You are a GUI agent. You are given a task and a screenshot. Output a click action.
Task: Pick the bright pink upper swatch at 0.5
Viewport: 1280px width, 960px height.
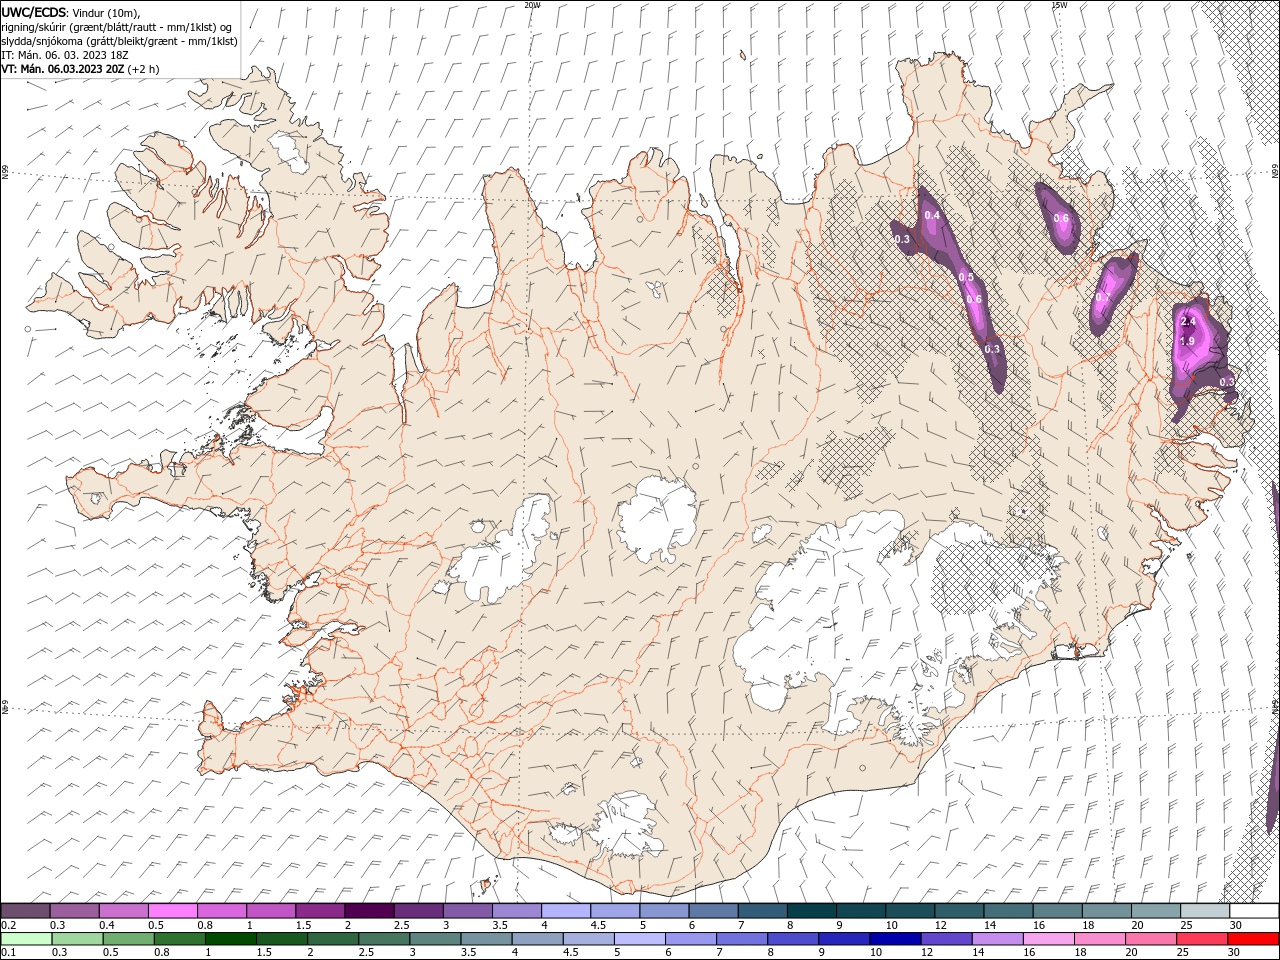coord(172,911)
